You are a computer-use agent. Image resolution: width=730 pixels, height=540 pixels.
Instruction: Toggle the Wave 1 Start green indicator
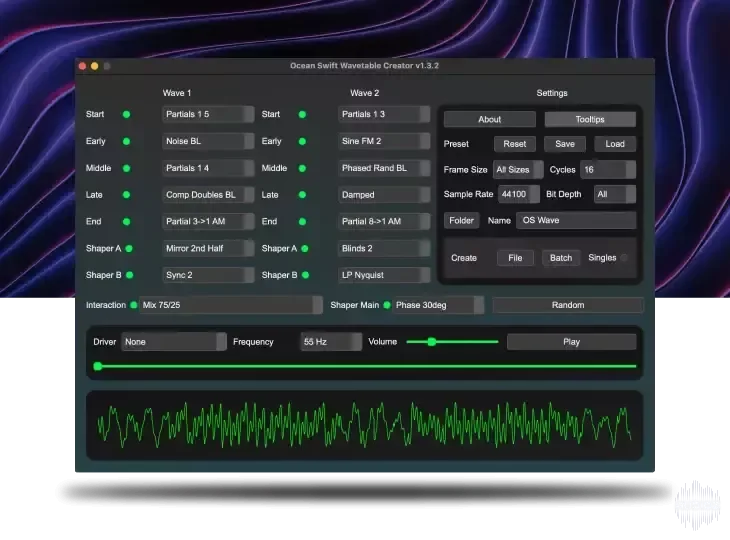126,115
